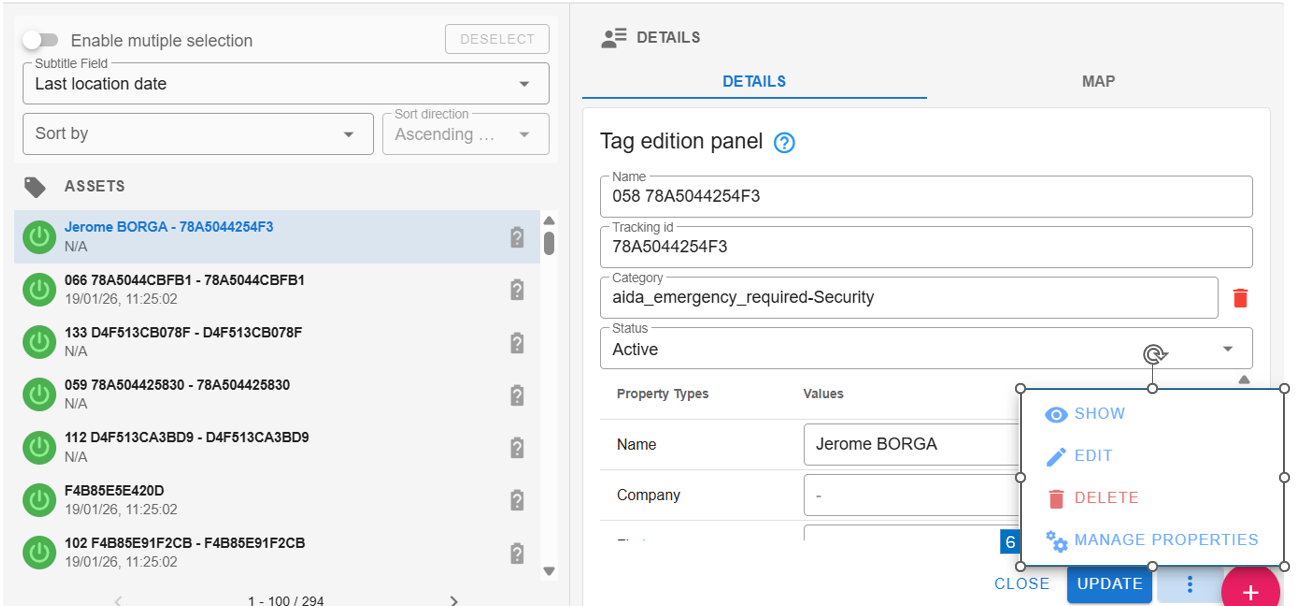
Task: Click the help icon beside Tag edition panel
Action: 785,143
